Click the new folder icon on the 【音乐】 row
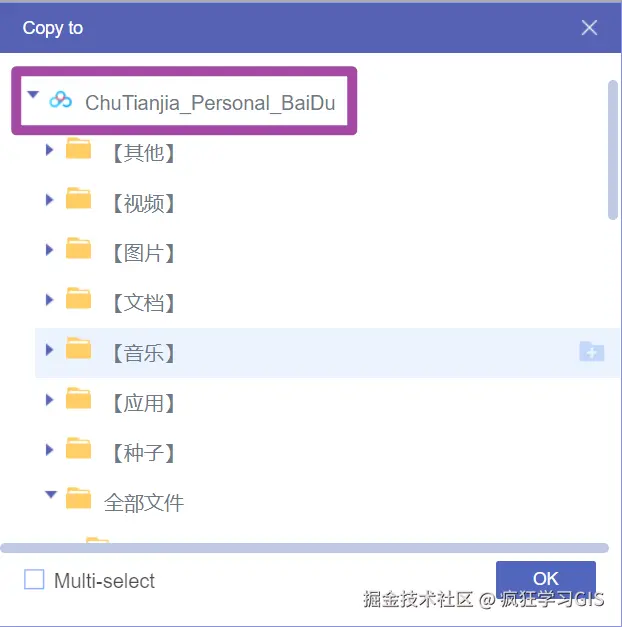Image resolution: width=622 pixels, height=627 pixels. (x=591, y=351)
